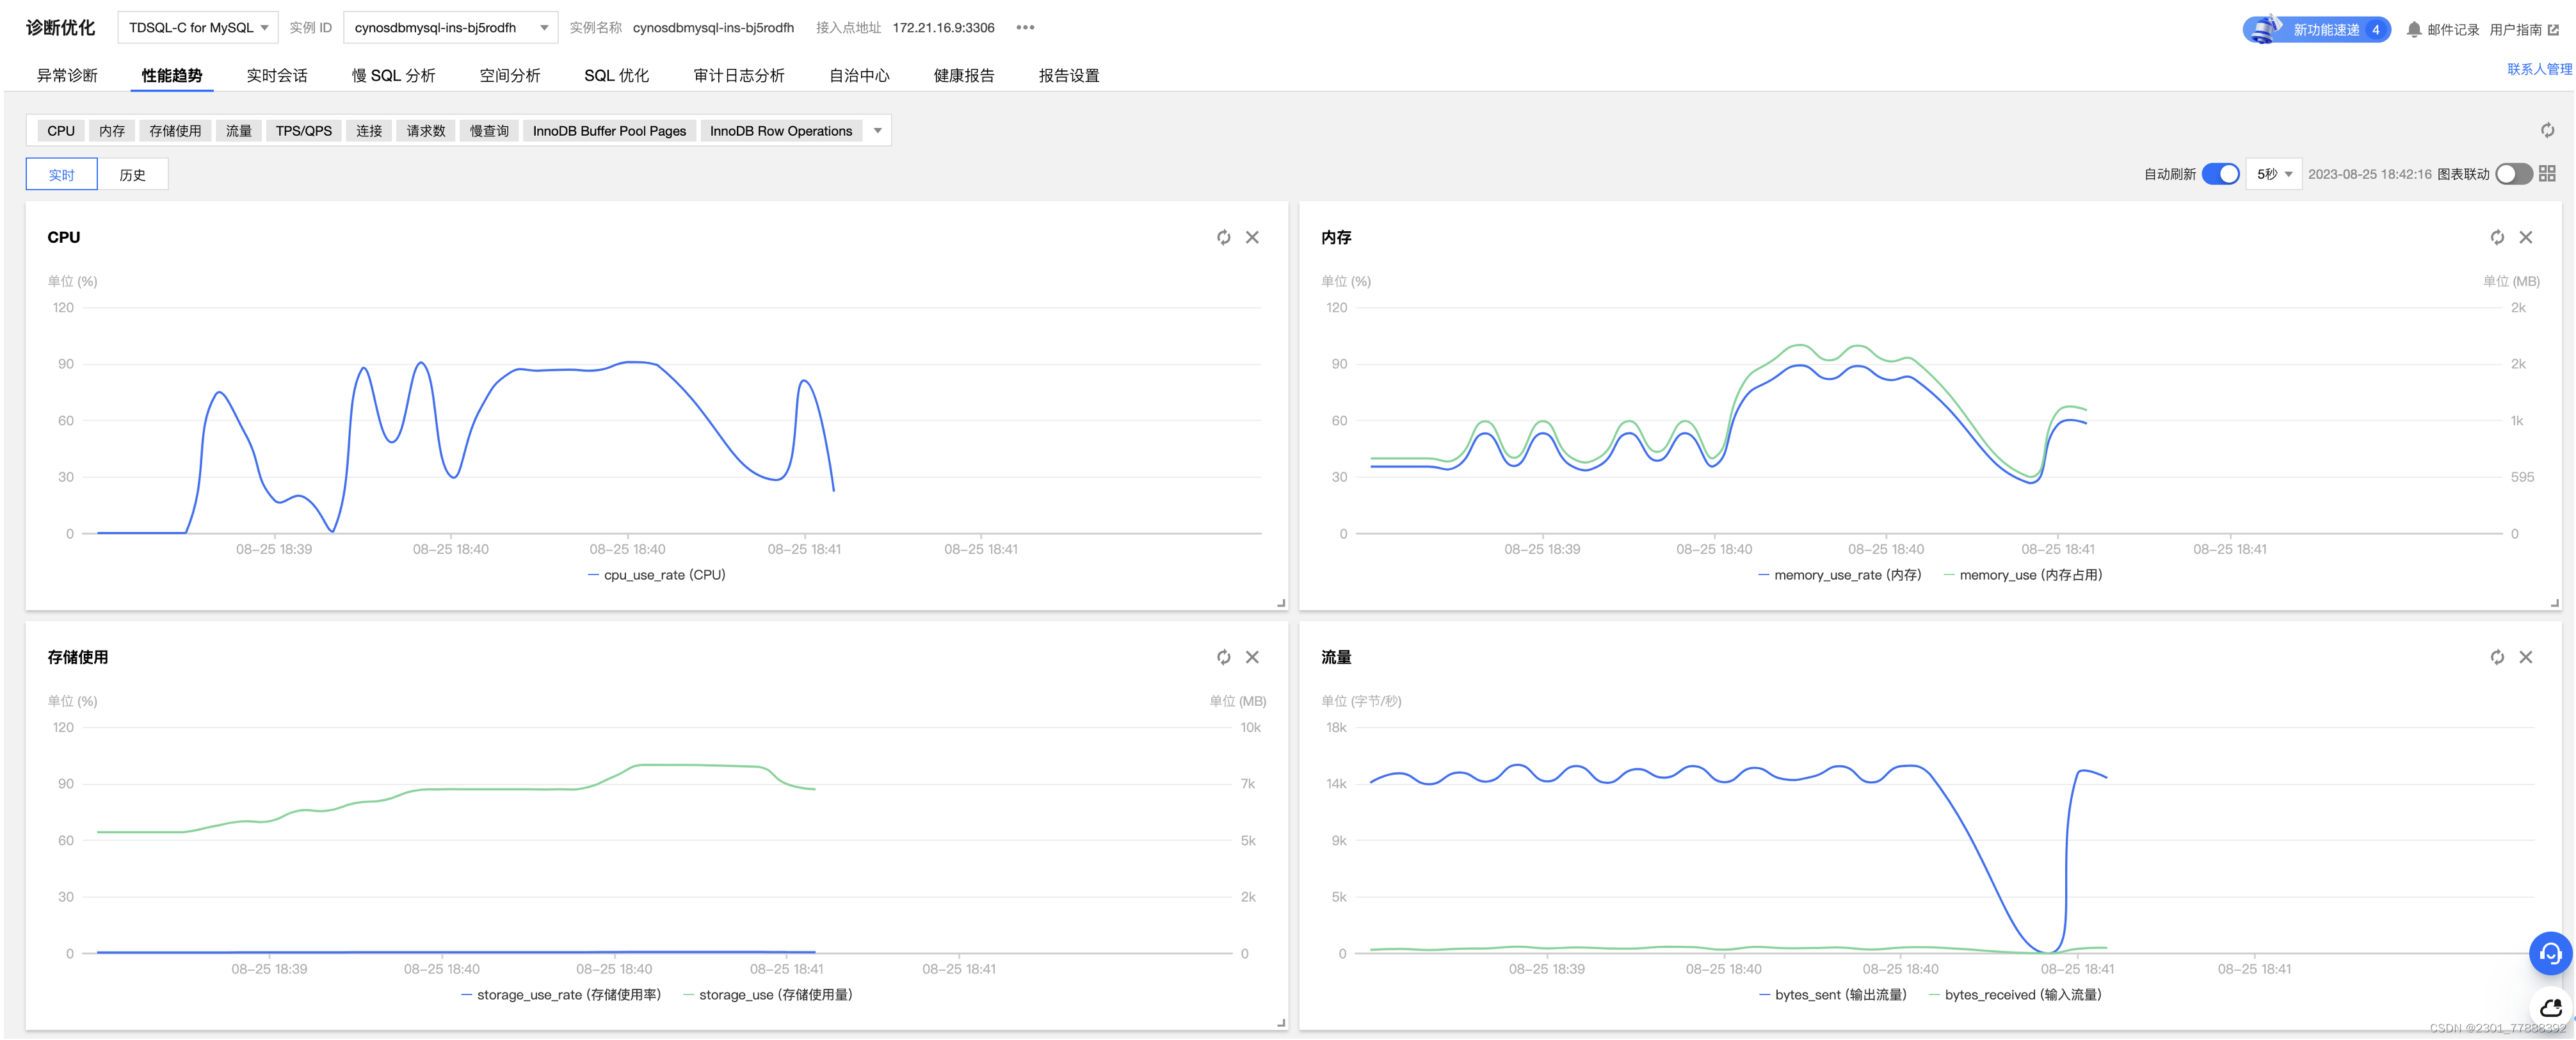Open 自治中心 tab
Viewport: 2576px width, 1040px height.
[x=859, y=76]
